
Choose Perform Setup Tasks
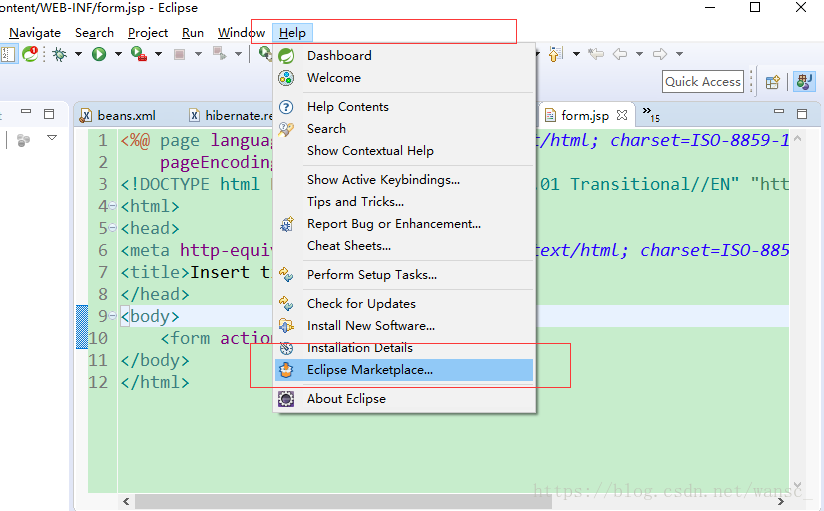coord(404,275)
